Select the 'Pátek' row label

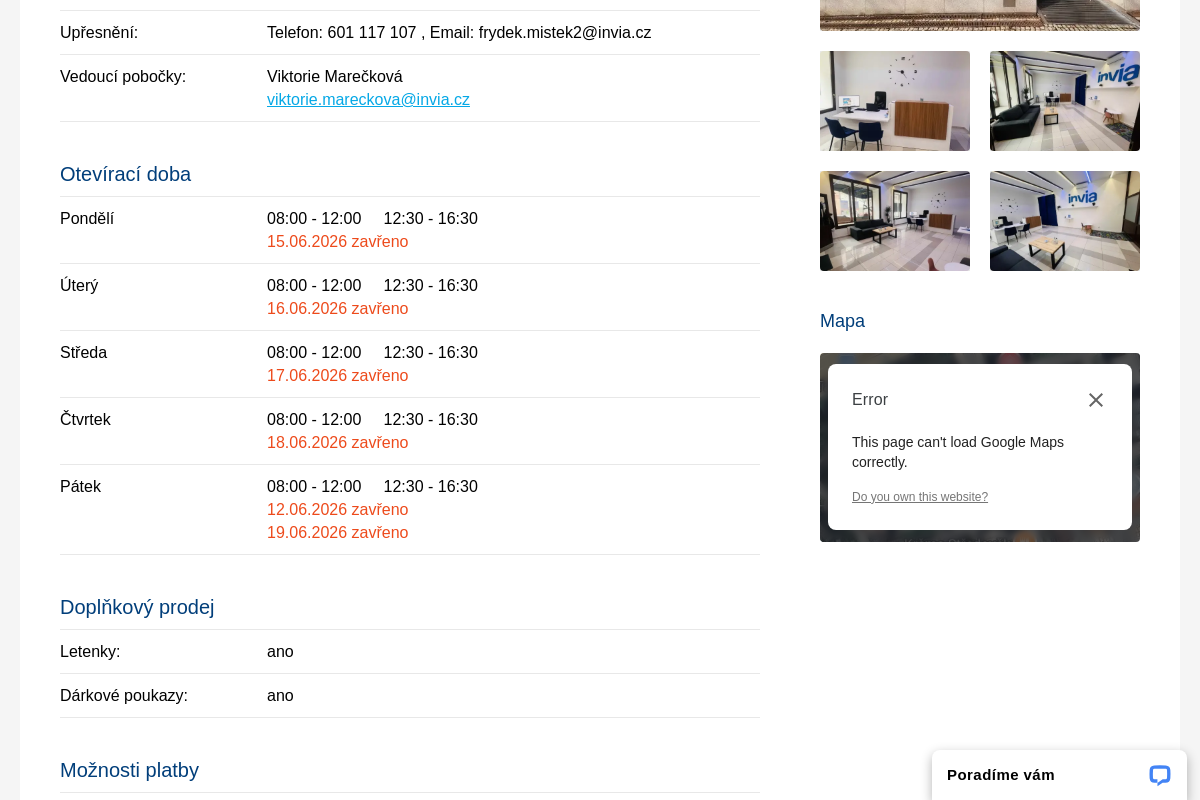pos(80,487)
